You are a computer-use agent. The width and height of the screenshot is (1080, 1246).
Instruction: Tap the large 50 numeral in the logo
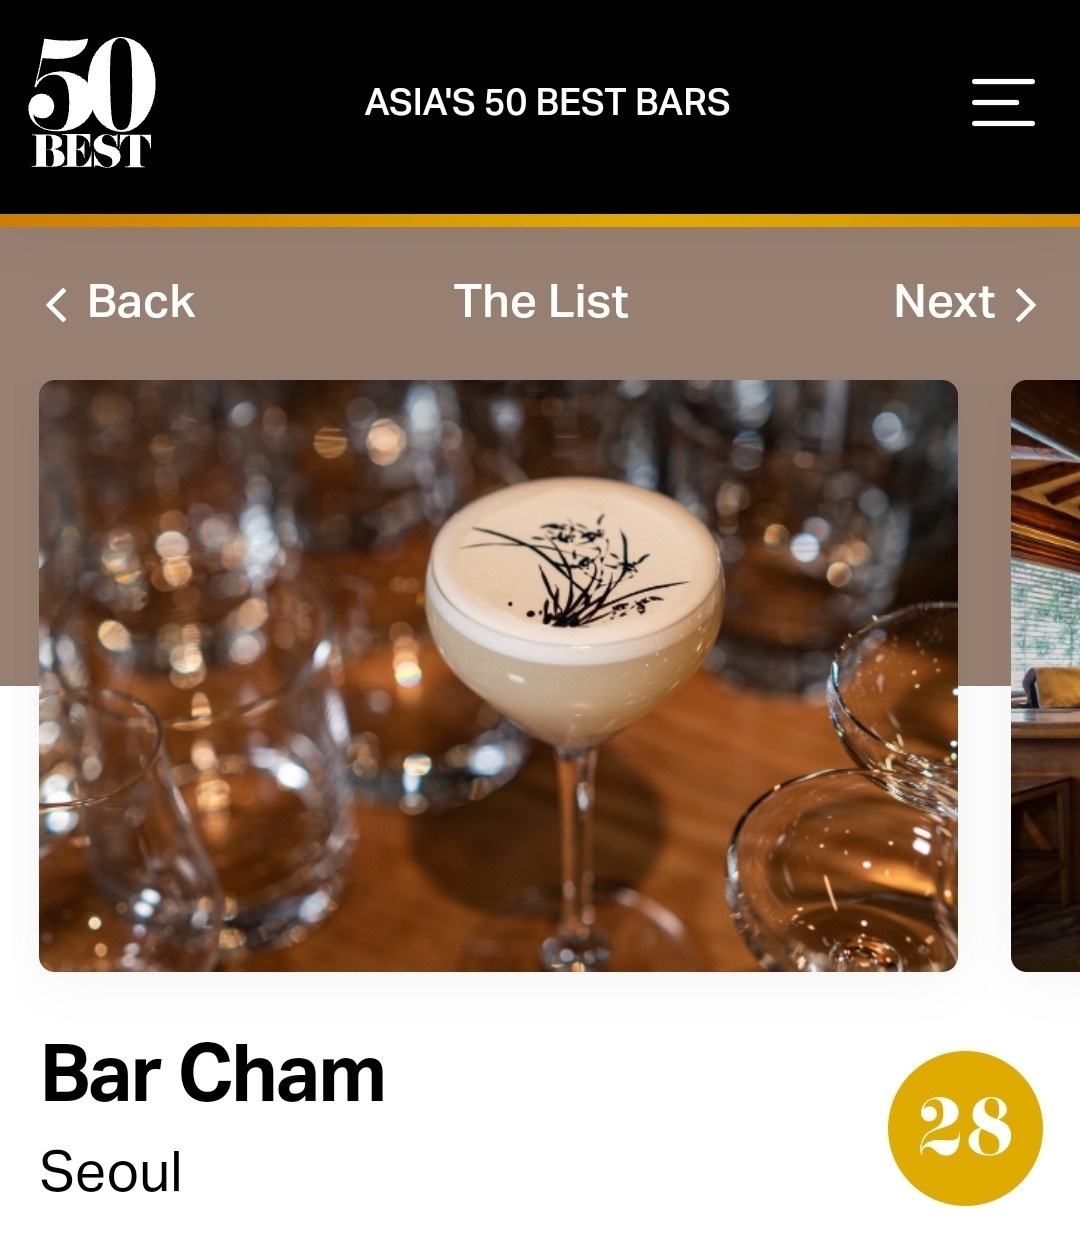[x=92, y=84]
